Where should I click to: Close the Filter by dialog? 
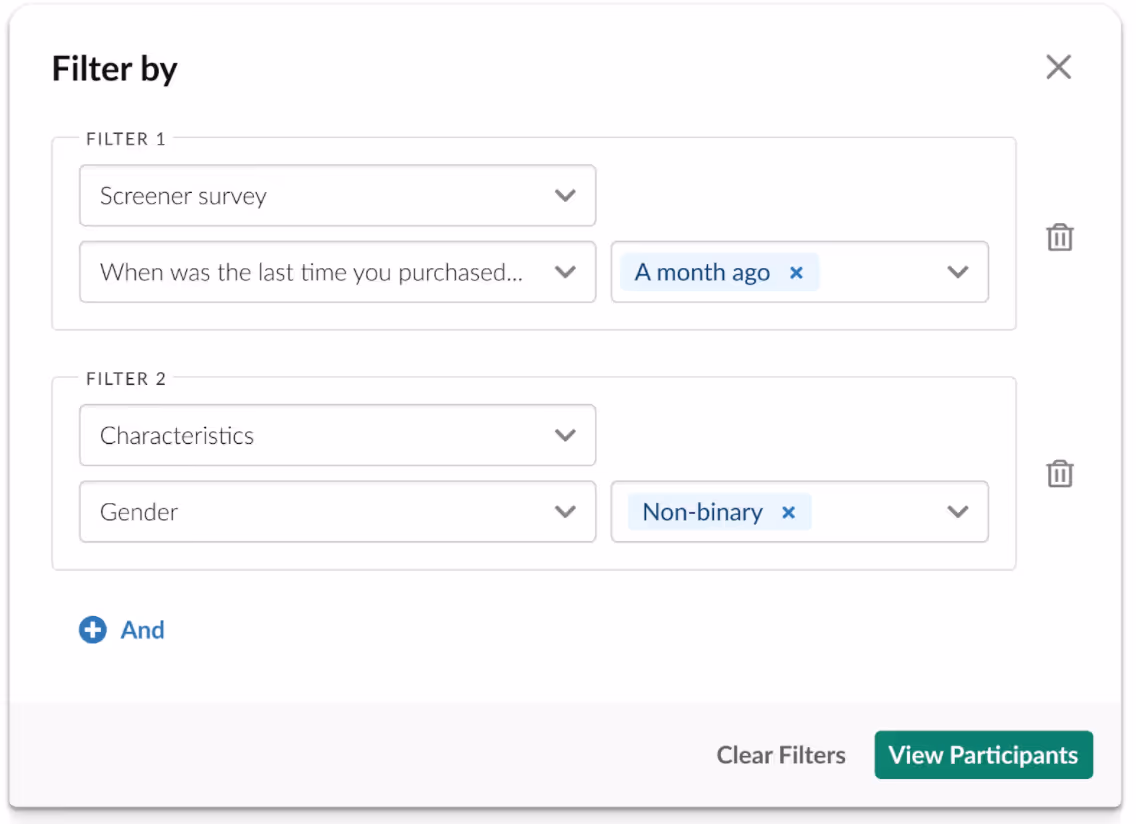click(1058, 67)
